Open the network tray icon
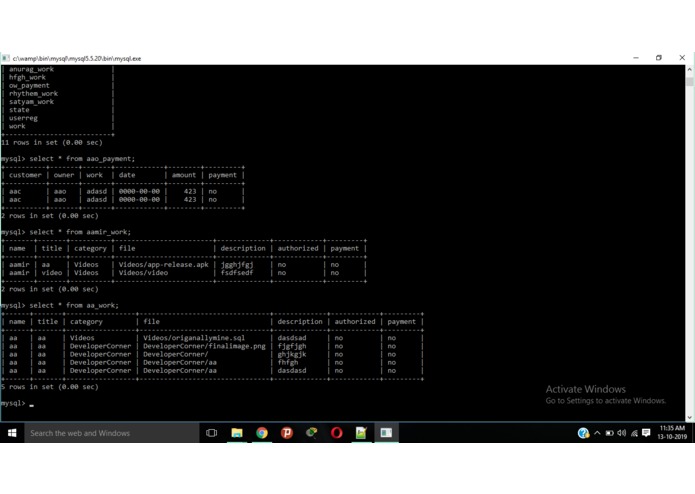This screenshot has height=494, width=695. coord(634,433)
